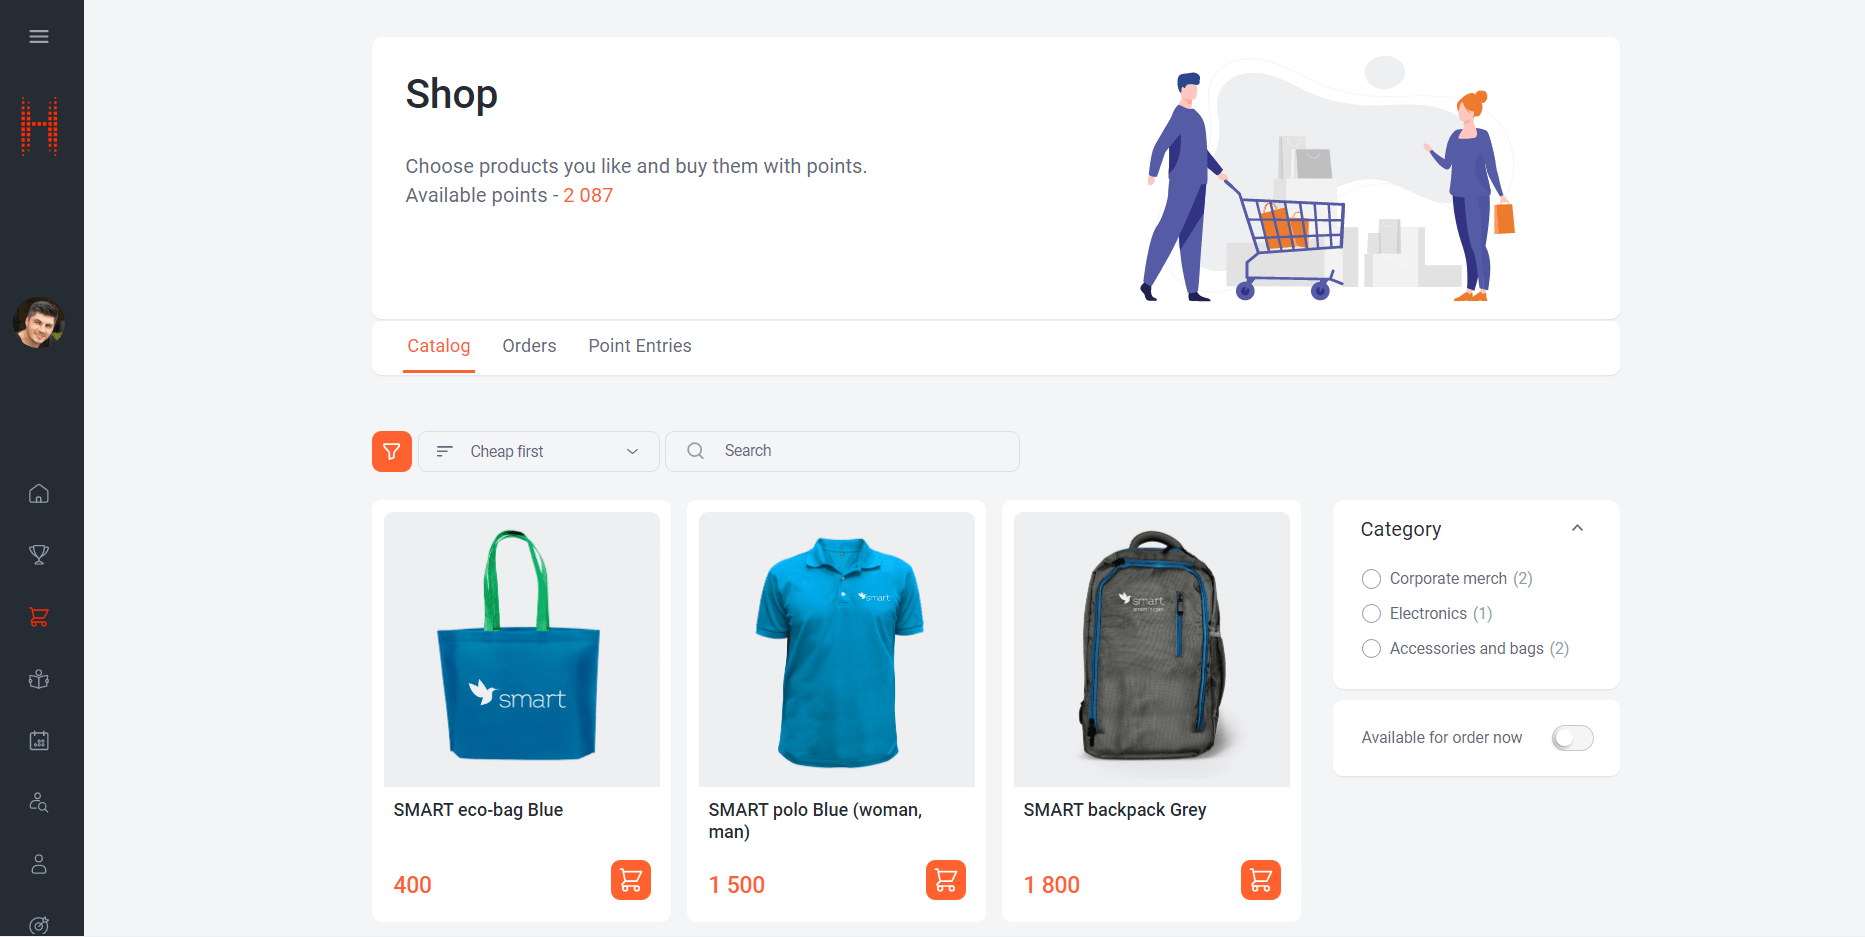The width and height of the screenshot is (1865, 937).
Task: Switch to the Point Entries tab
Action: [x=640, y=346]
